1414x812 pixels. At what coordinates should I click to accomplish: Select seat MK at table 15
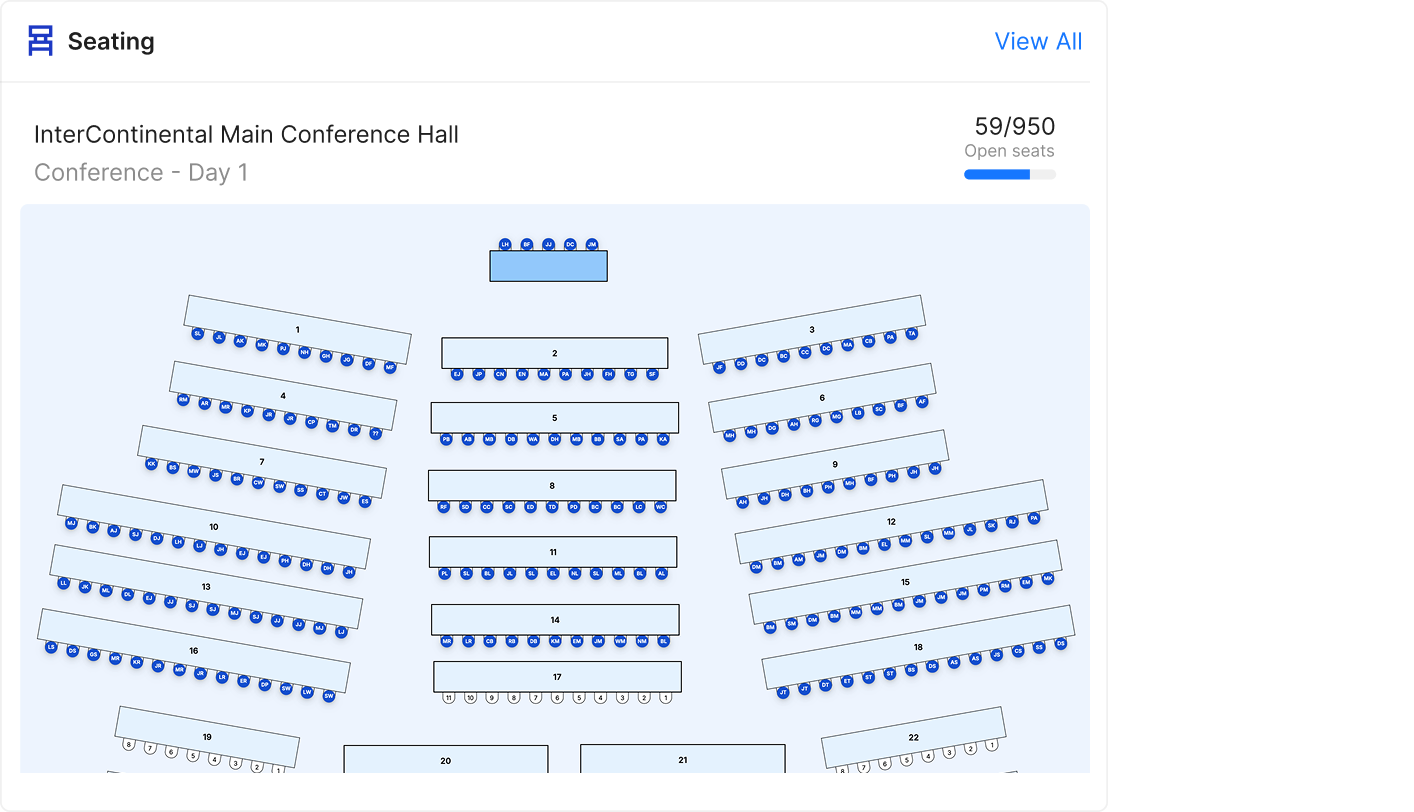(1048, 578)
